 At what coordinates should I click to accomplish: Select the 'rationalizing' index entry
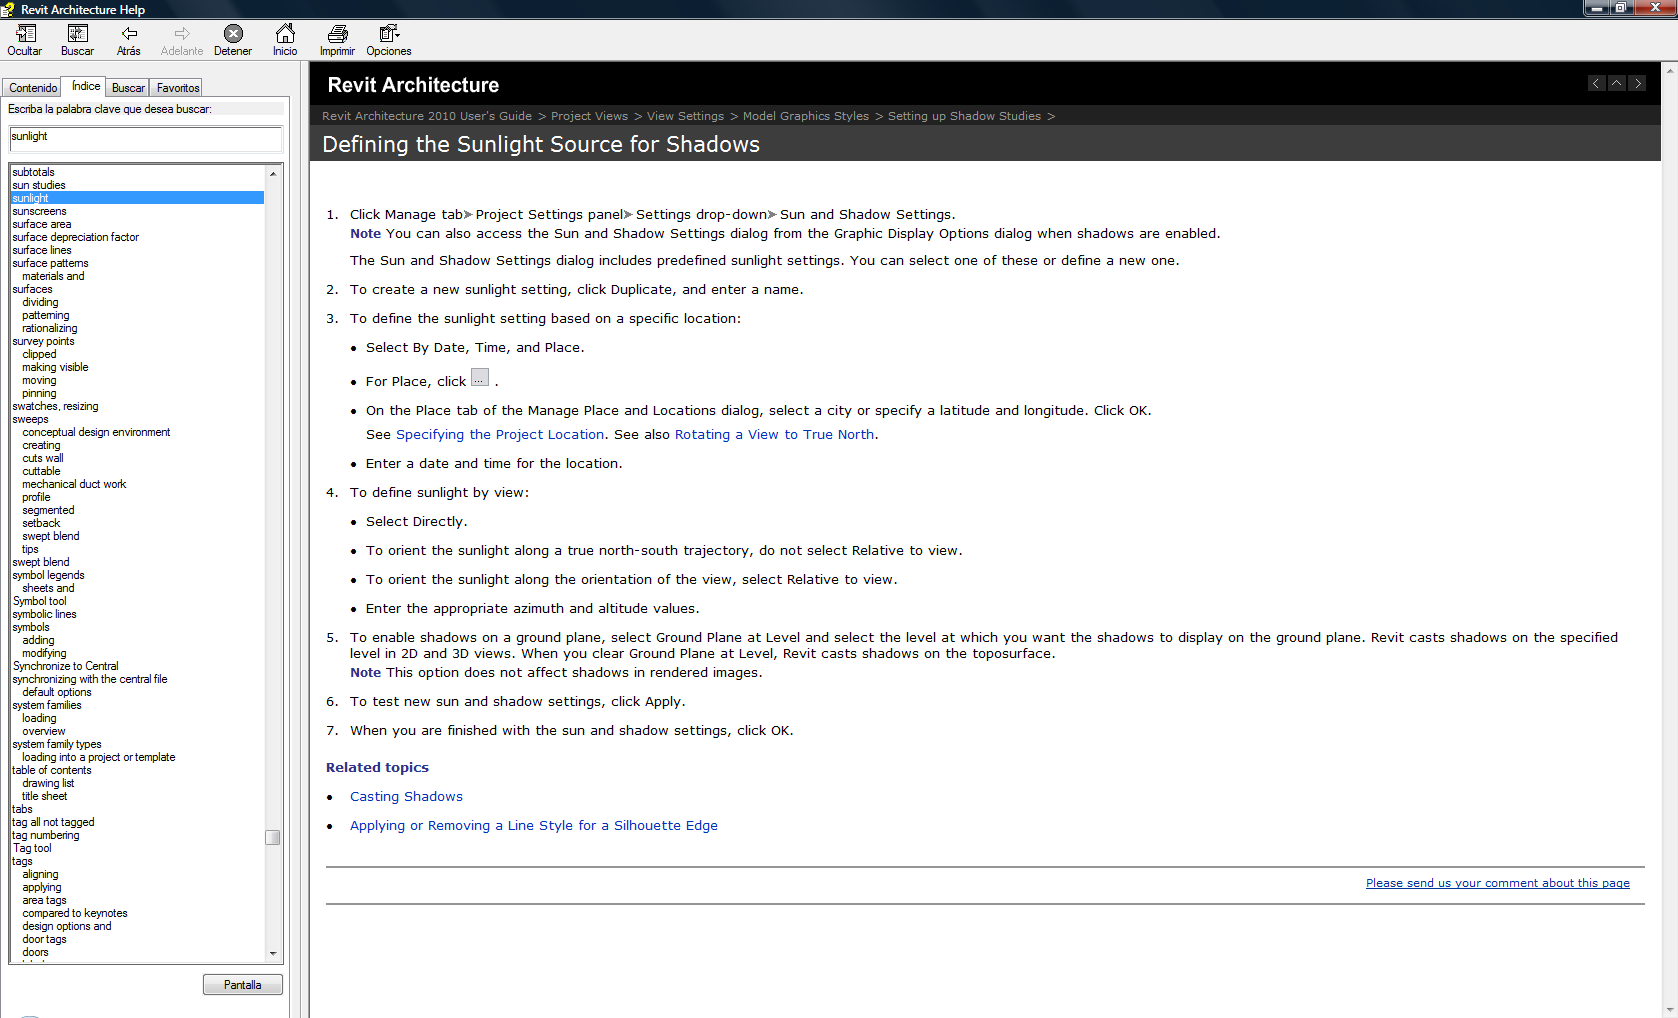tap(50, 328)
